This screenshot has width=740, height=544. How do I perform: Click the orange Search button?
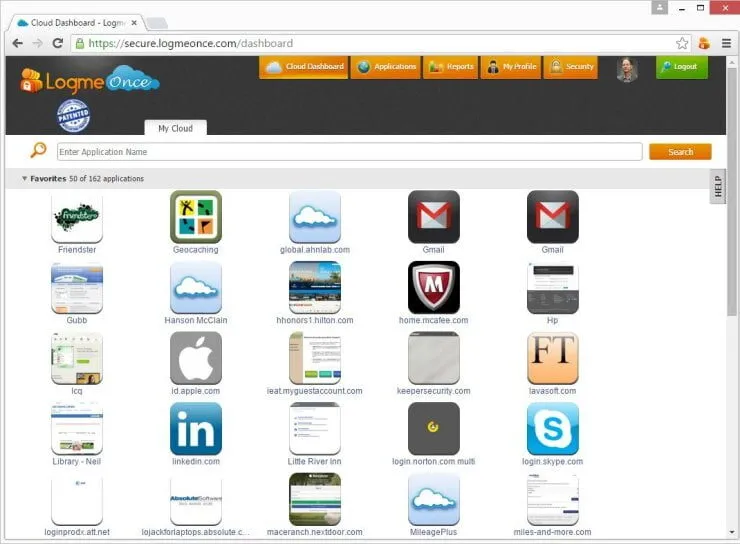coord(680,152)
